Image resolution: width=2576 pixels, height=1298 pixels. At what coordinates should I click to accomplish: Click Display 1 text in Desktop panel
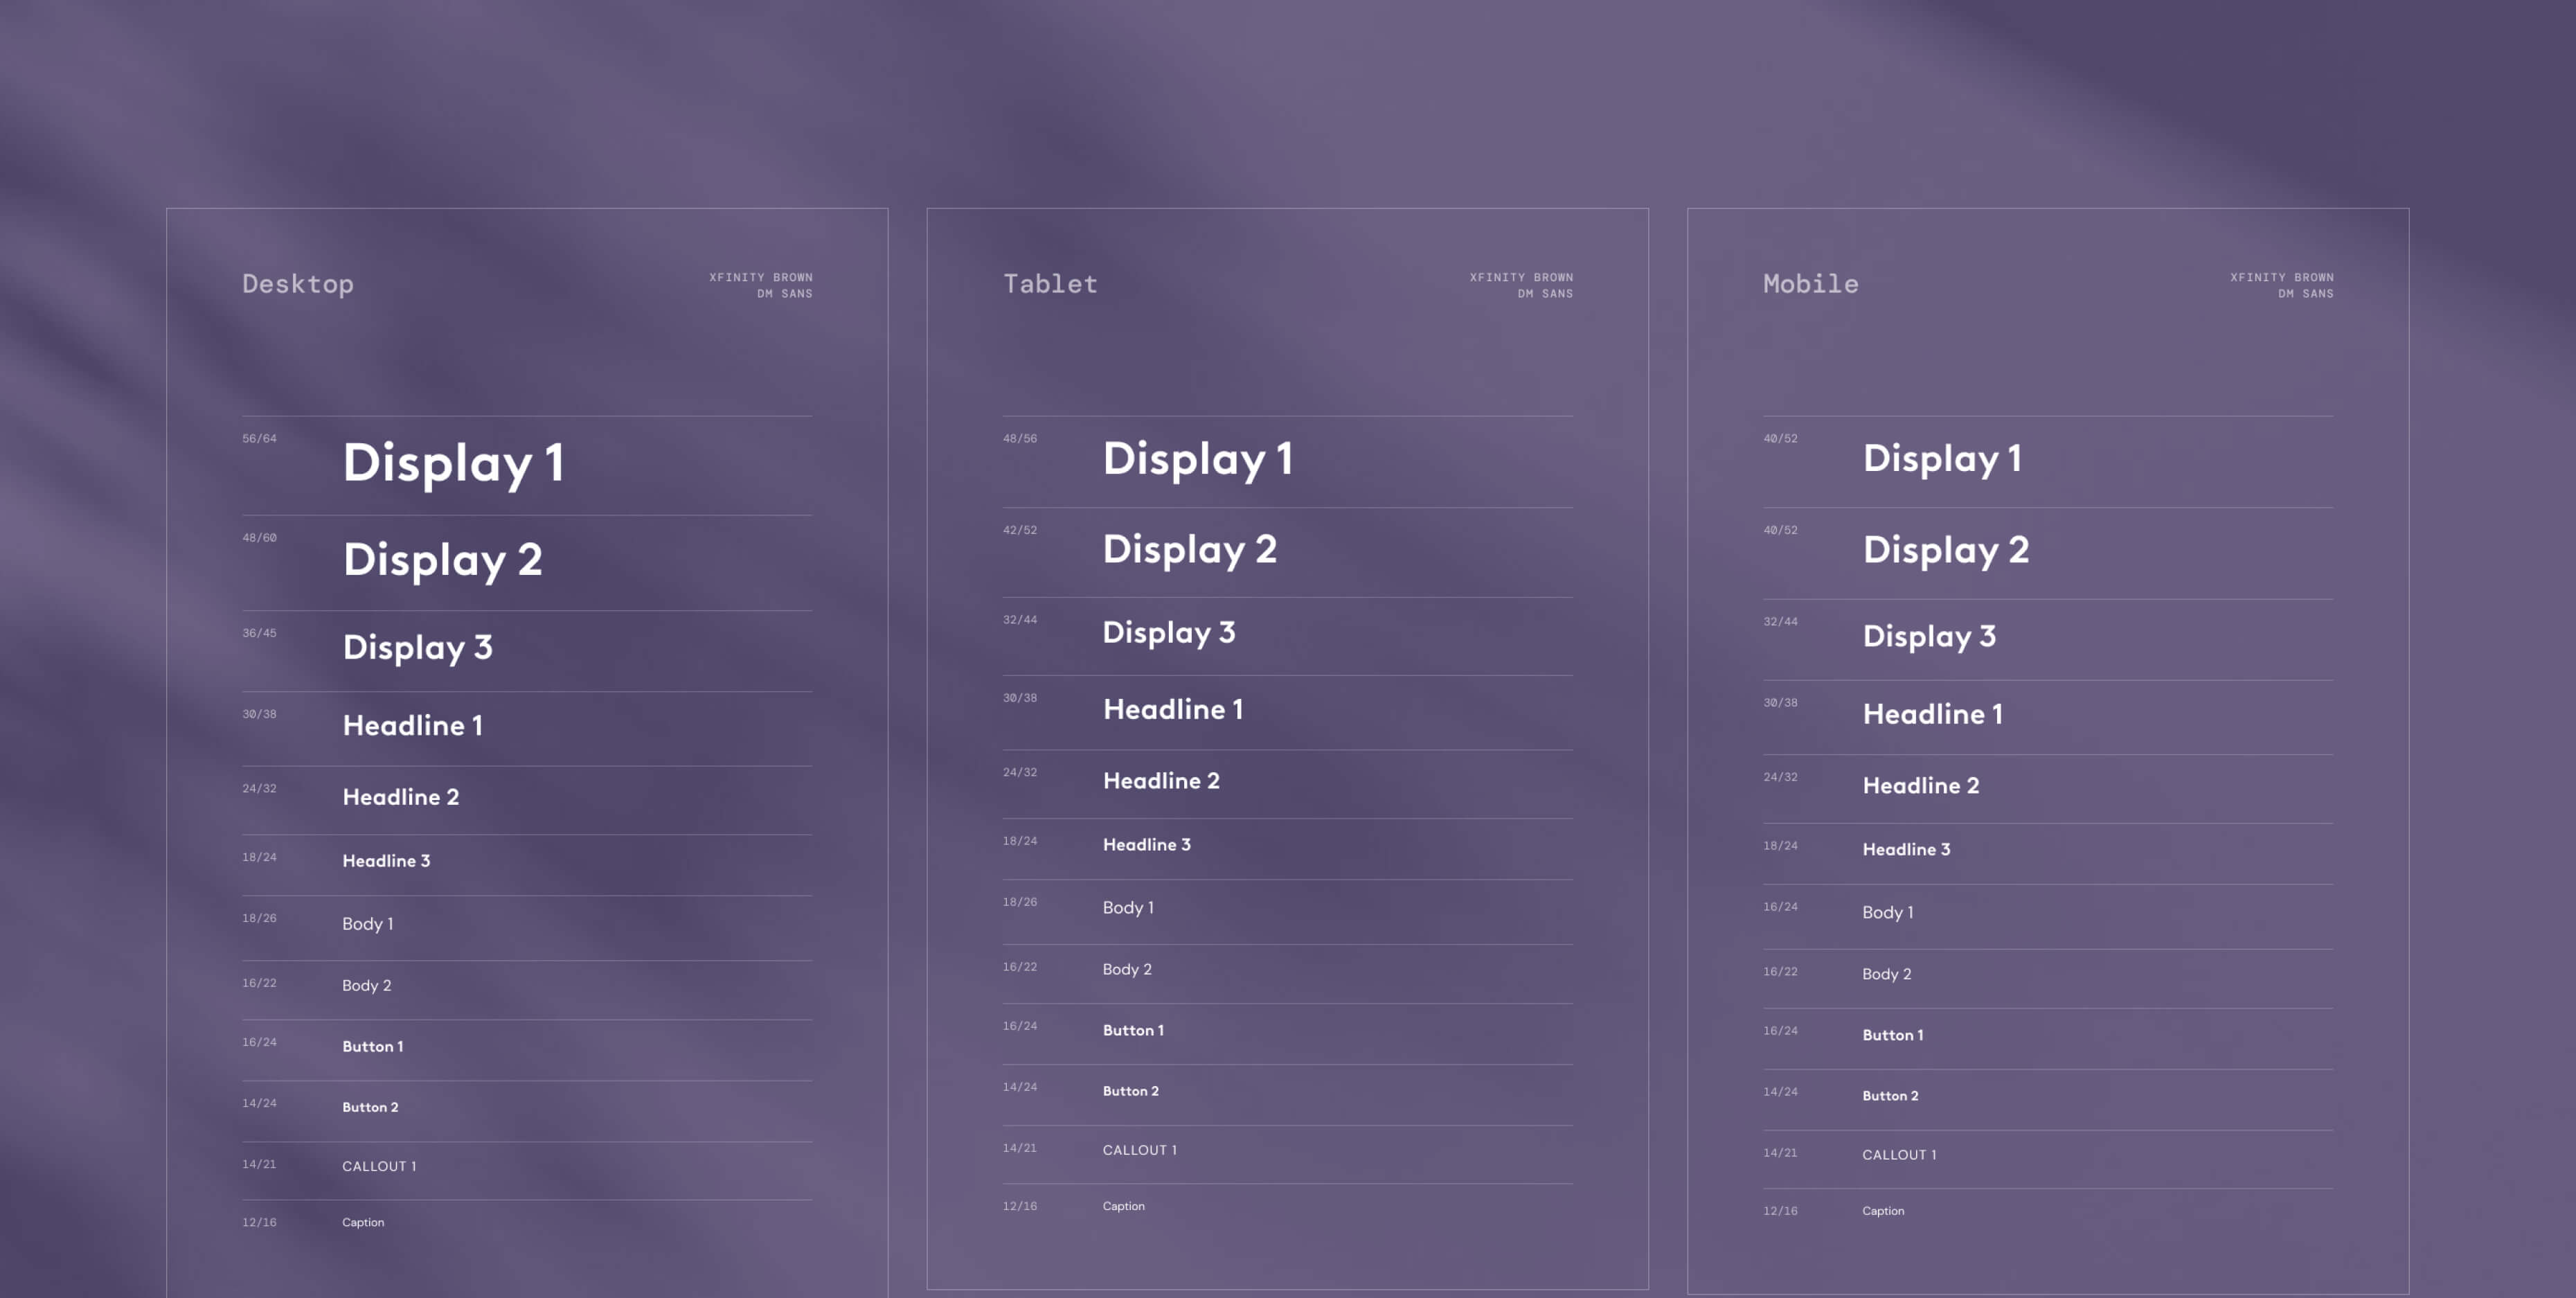pos(453,463)
